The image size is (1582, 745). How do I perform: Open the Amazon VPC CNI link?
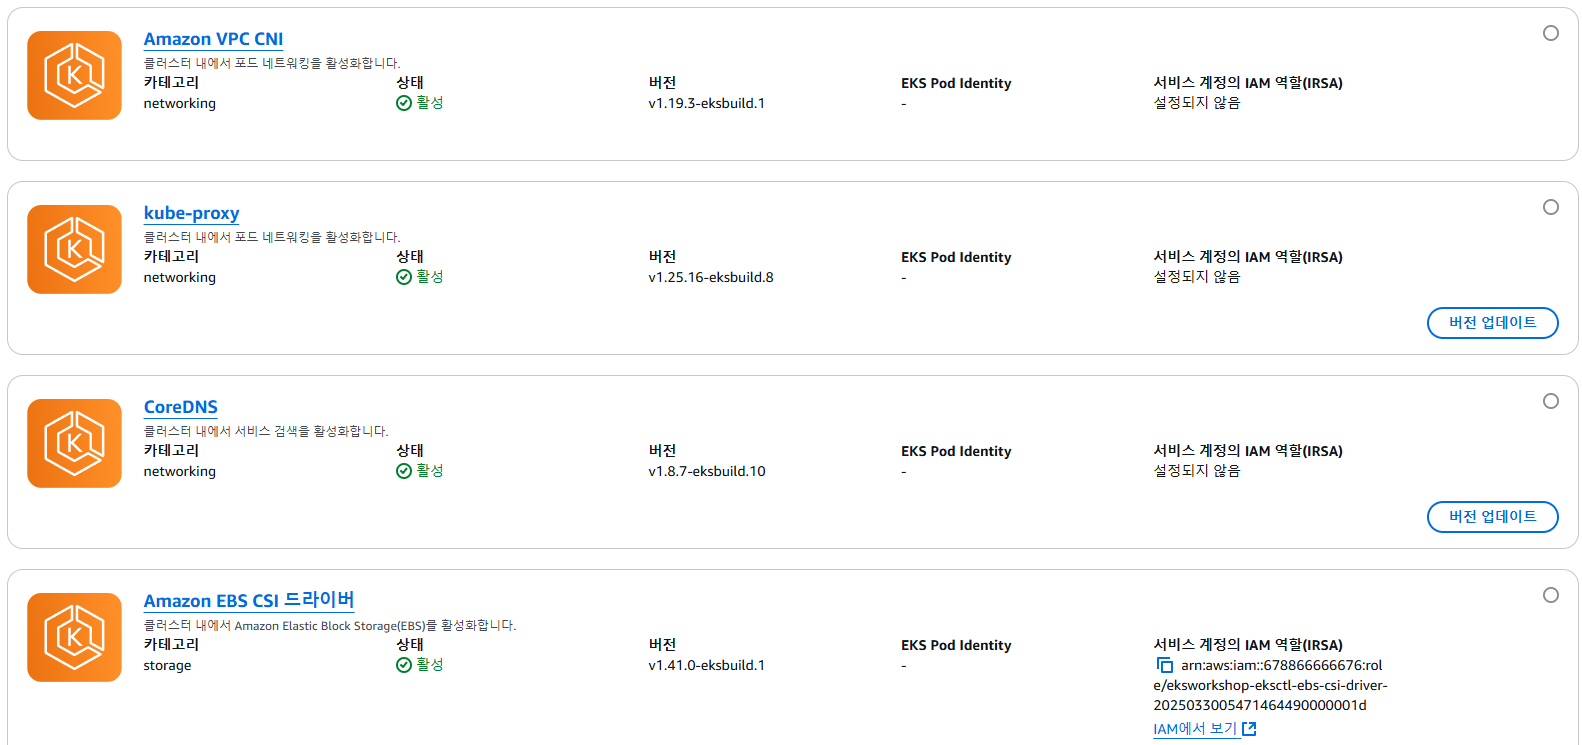[x=213, y=39]
